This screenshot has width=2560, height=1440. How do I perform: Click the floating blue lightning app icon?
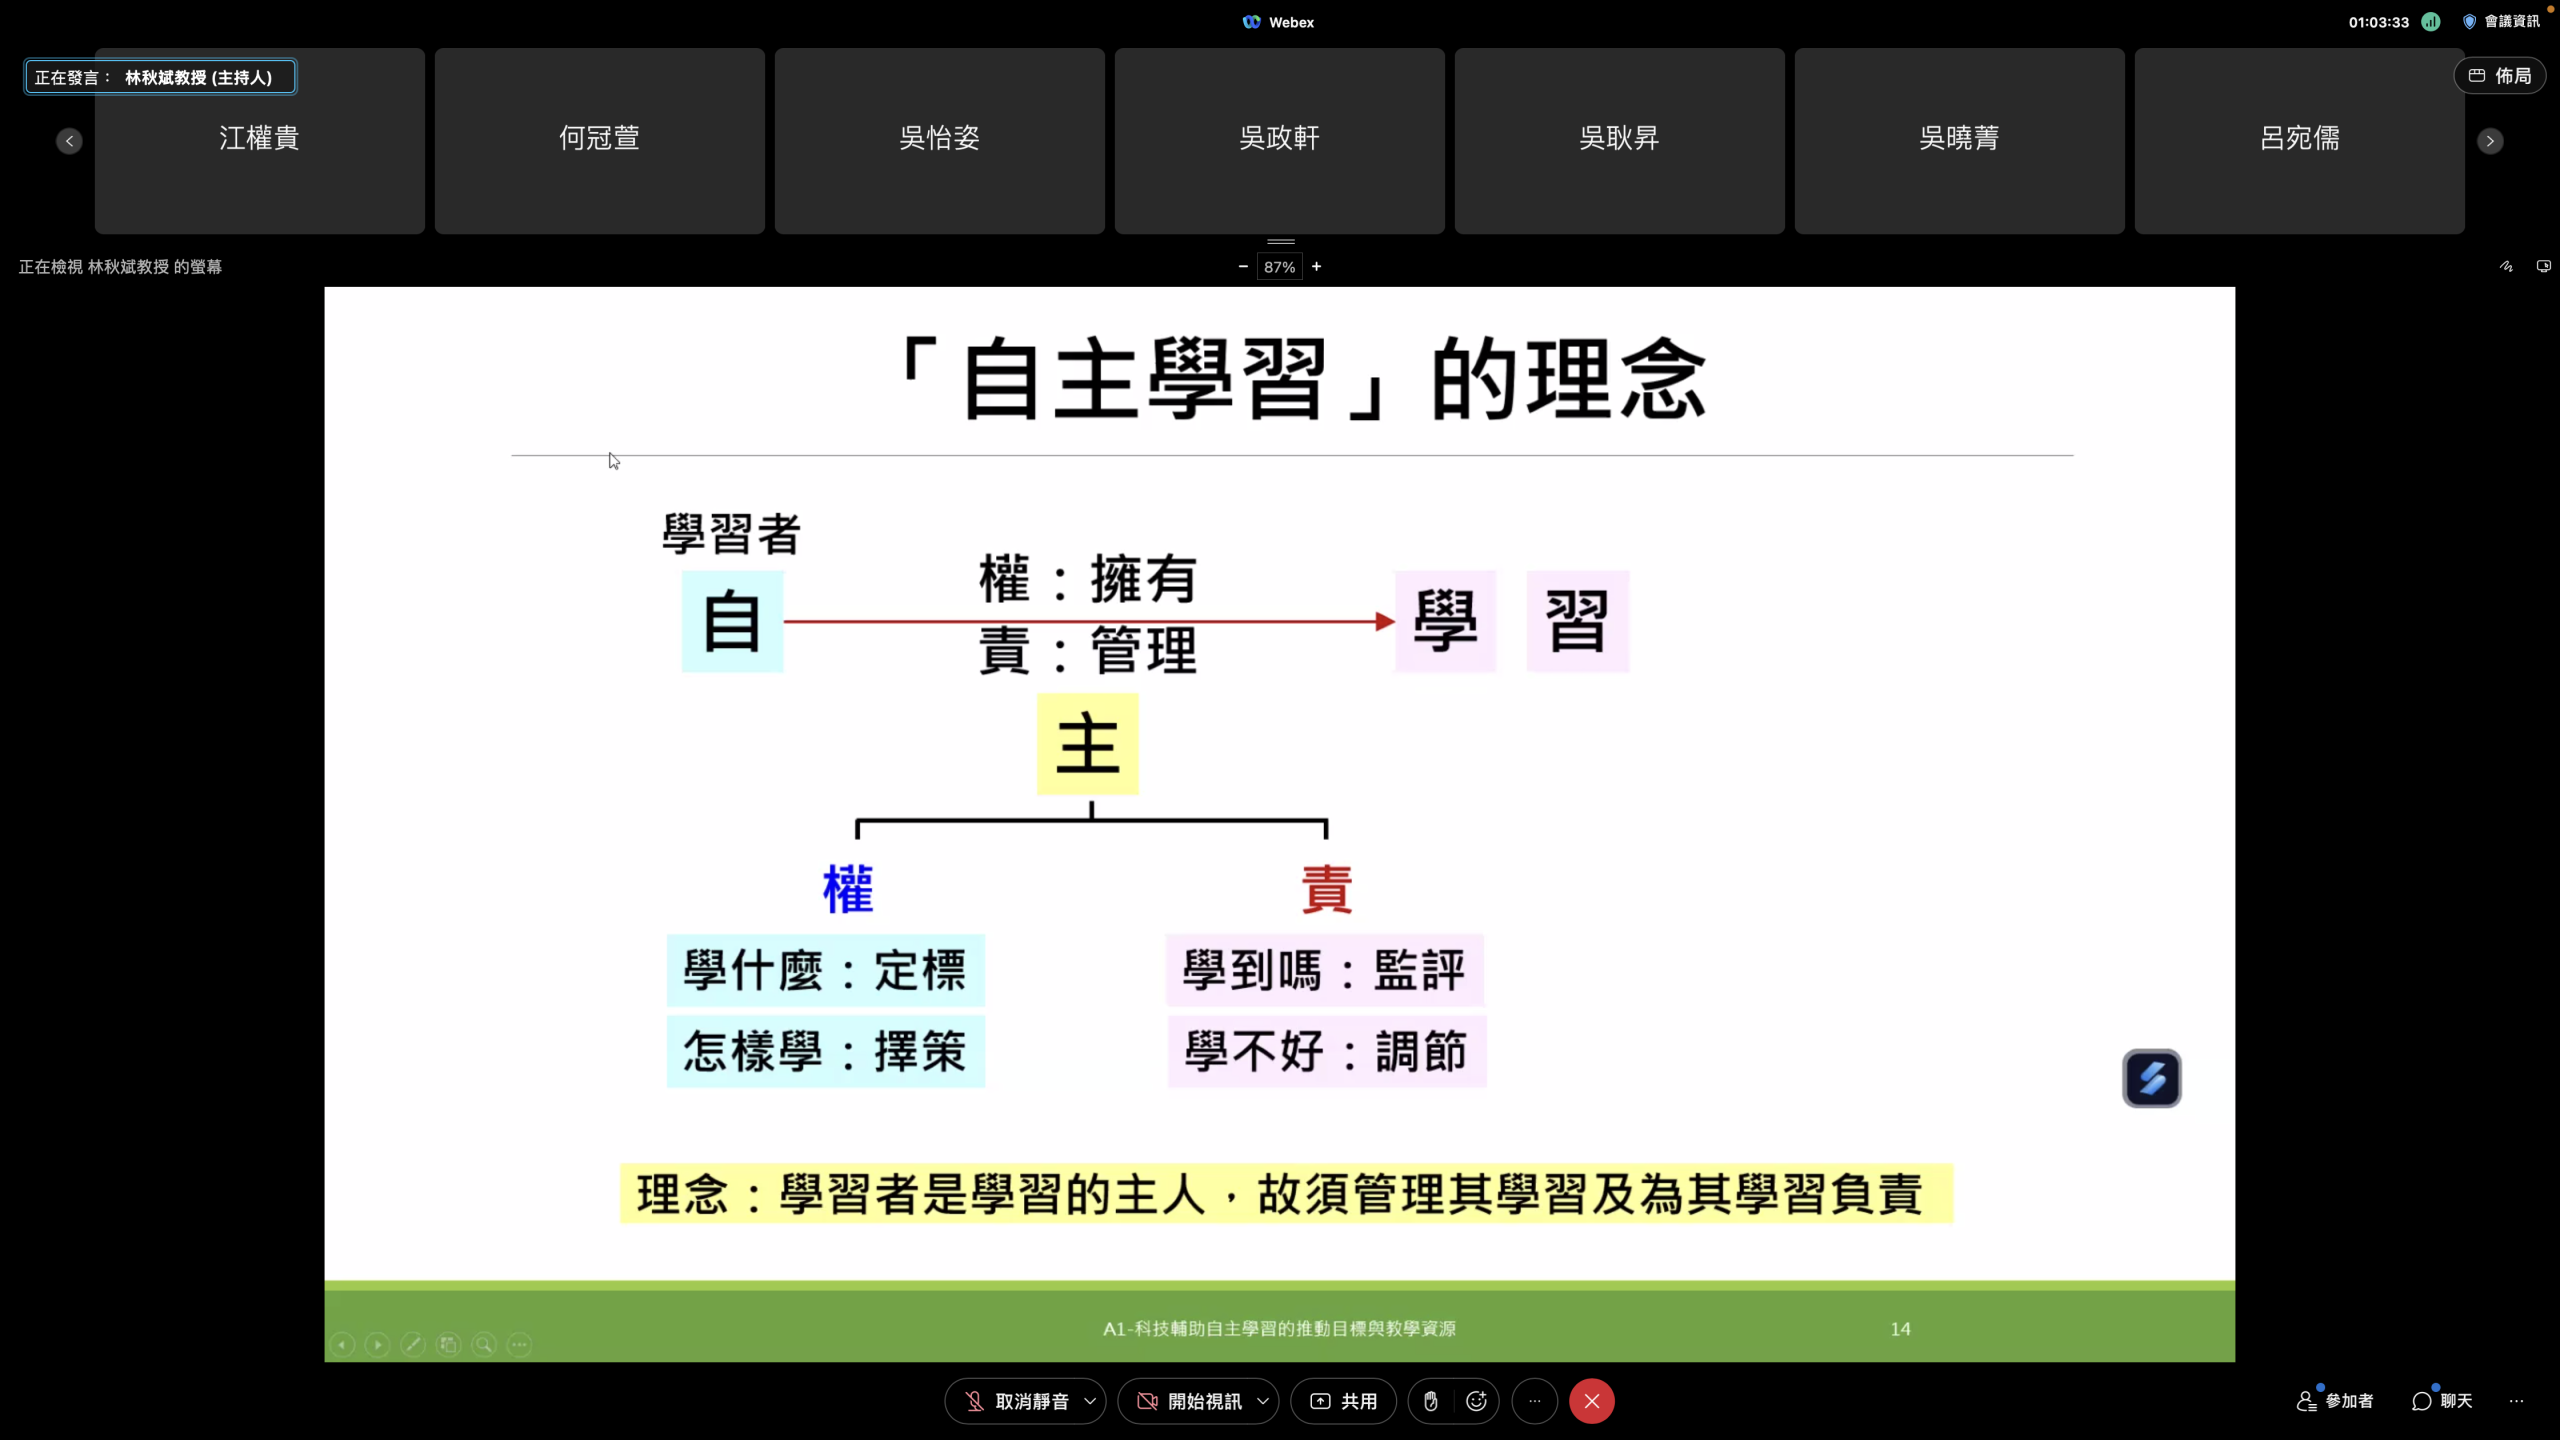click(x=2151, y=1078)
